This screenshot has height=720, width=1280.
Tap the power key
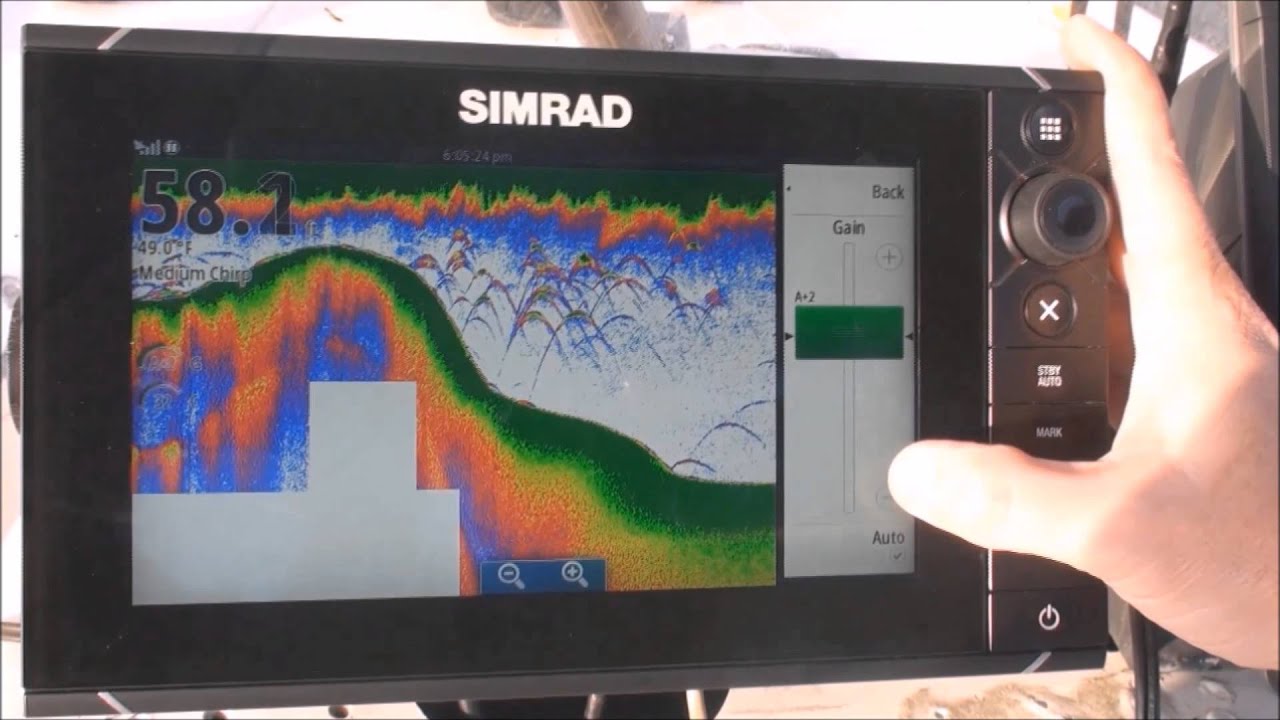pyautogui.click(x=1048, y=618)
